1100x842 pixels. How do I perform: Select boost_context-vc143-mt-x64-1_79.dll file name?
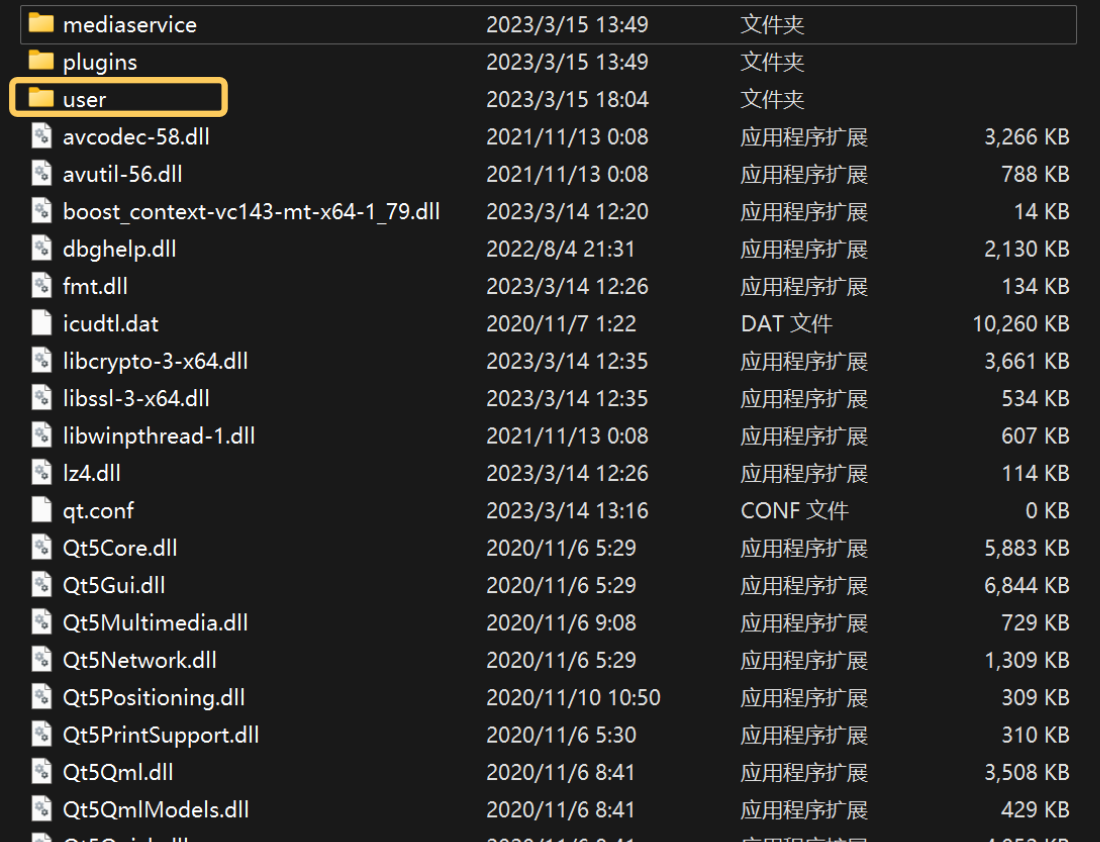point(251,211)
